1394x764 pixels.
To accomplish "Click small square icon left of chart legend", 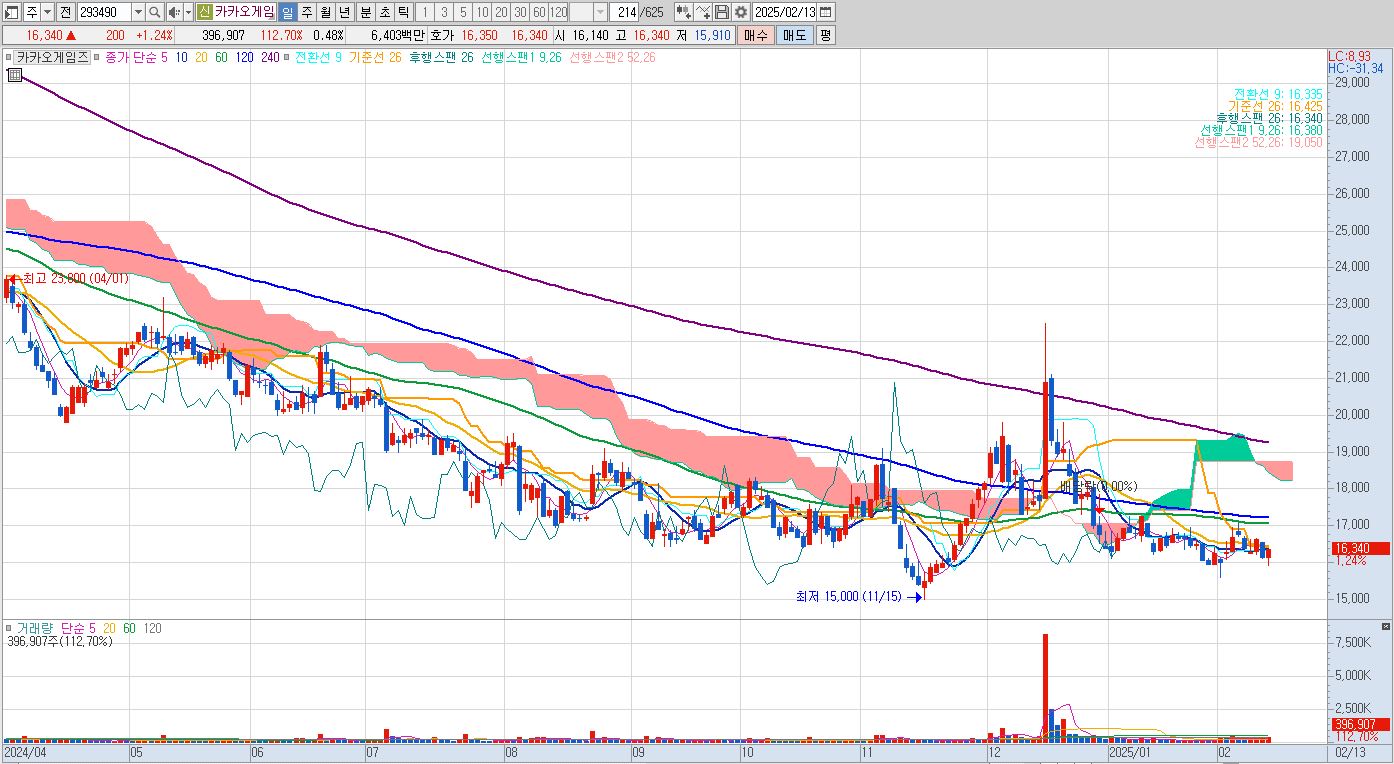I will coord(8,57).
